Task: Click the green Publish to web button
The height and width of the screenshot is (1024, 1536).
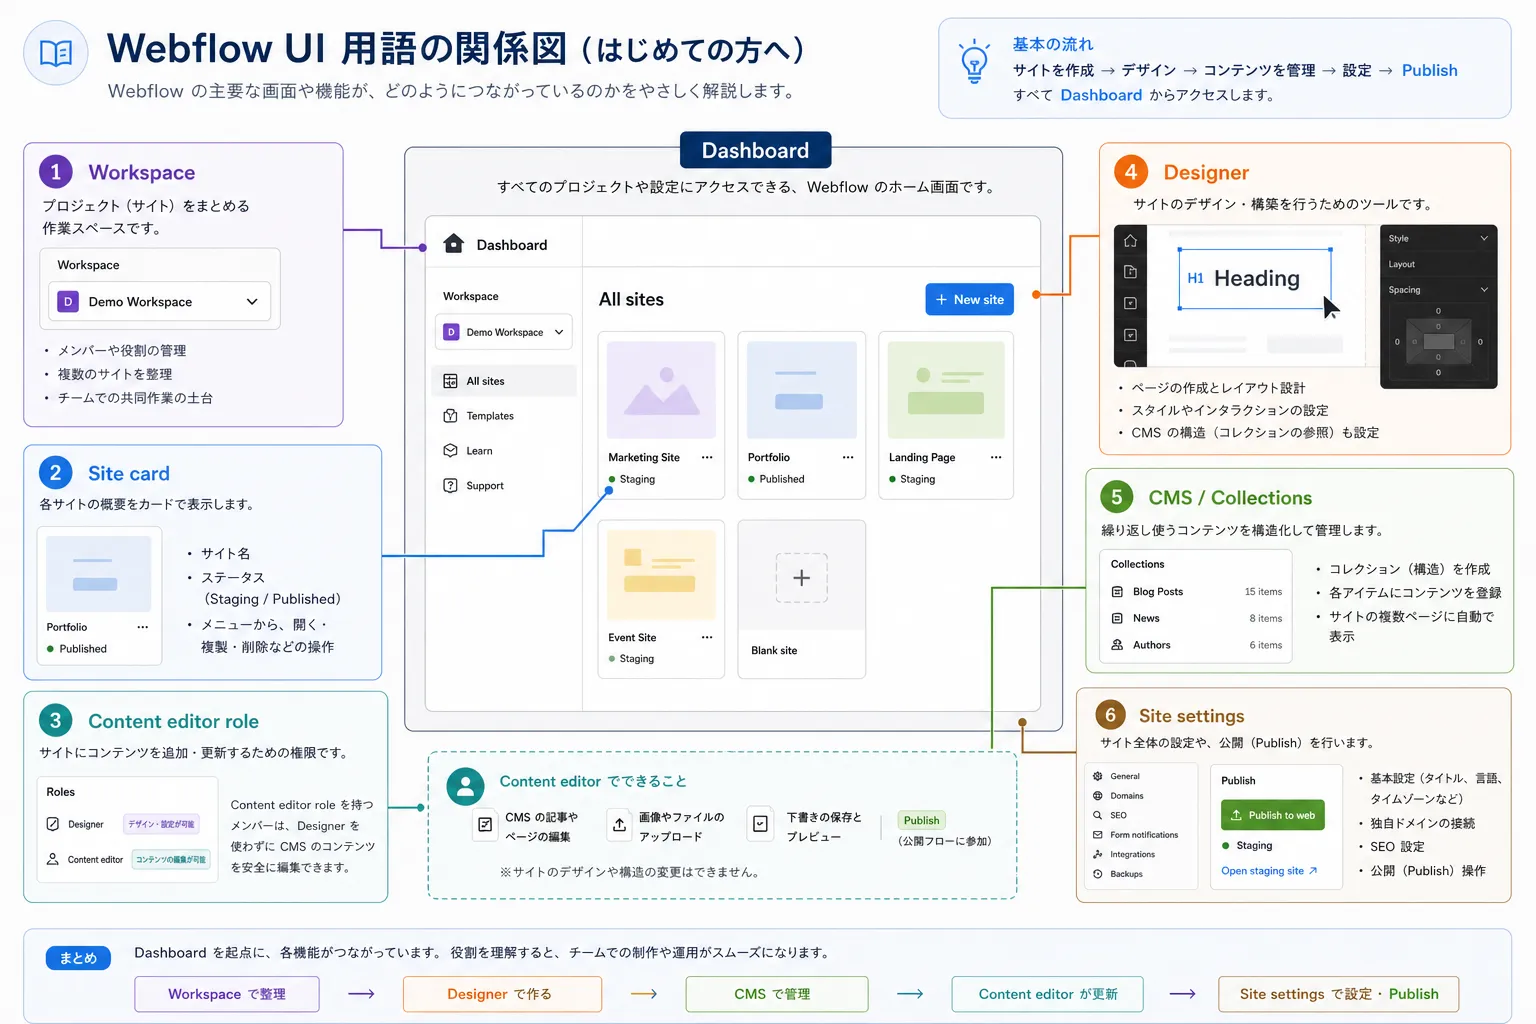Action: tap(1272, 815)
